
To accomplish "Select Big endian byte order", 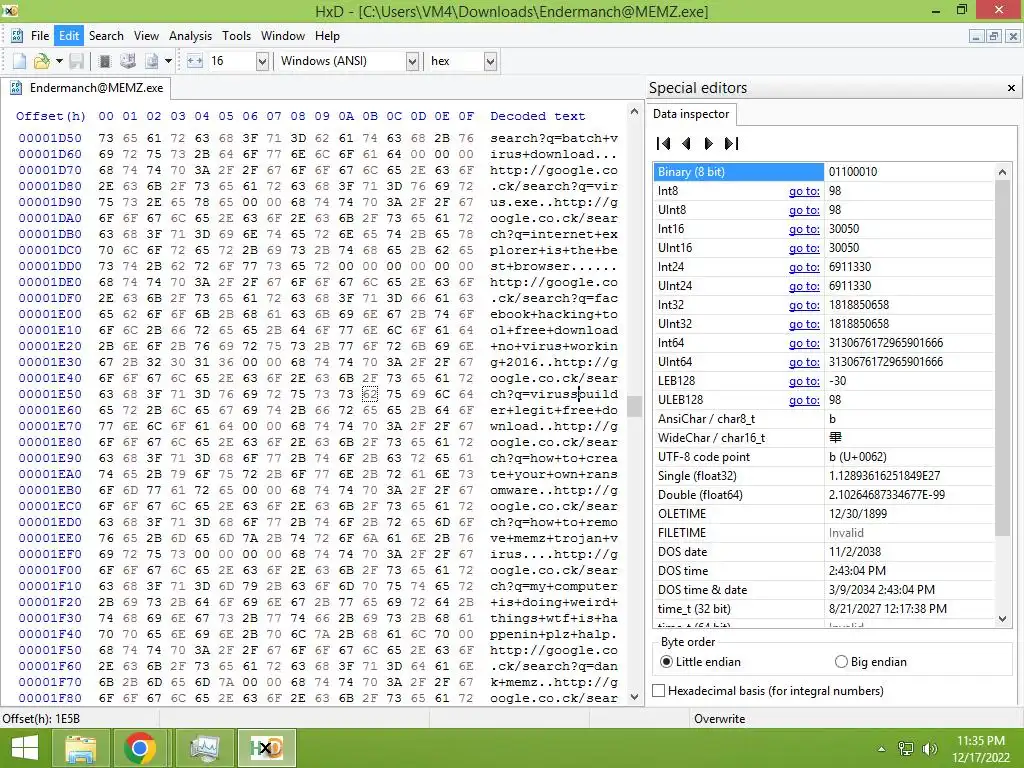I will 841,662.
